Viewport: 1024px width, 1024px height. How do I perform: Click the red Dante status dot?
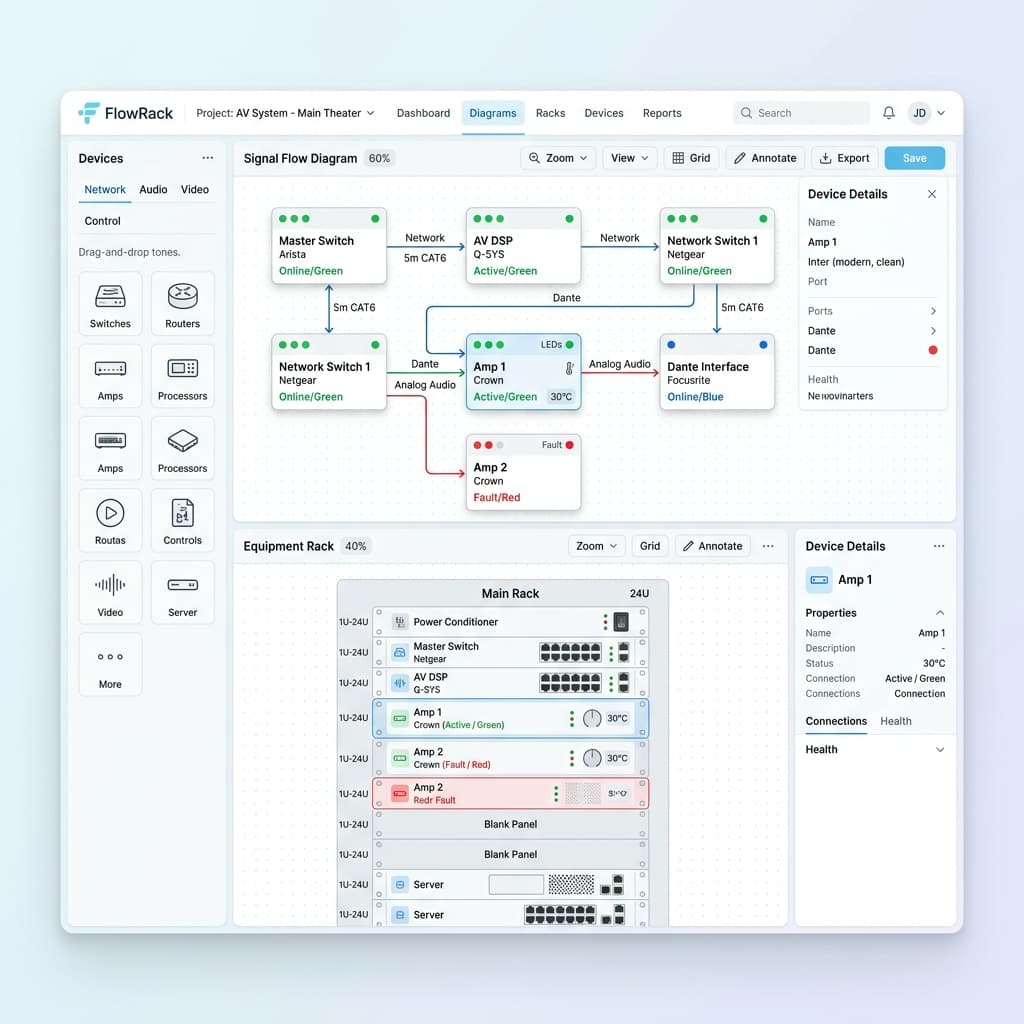point(933,350)
